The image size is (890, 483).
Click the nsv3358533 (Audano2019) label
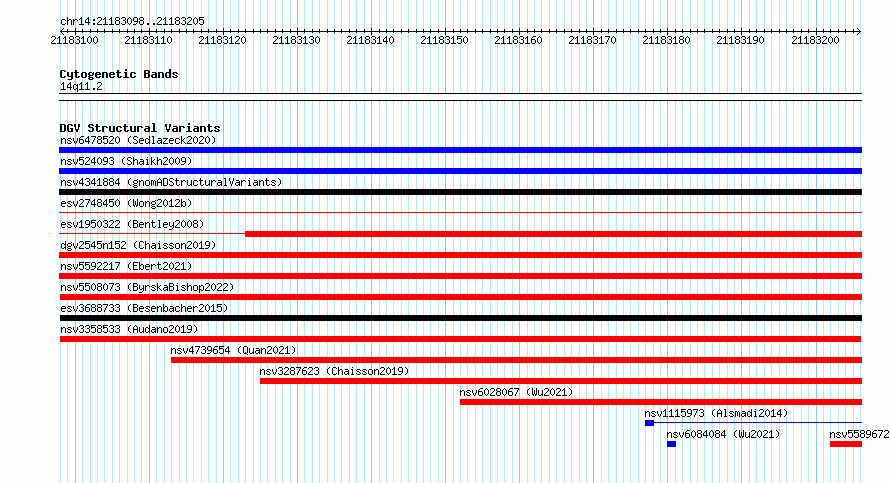(x=129, y=329)
